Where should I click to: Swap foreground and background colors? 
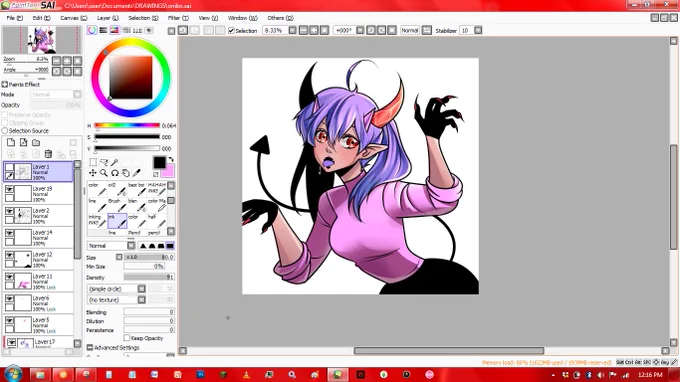[171, 159]
